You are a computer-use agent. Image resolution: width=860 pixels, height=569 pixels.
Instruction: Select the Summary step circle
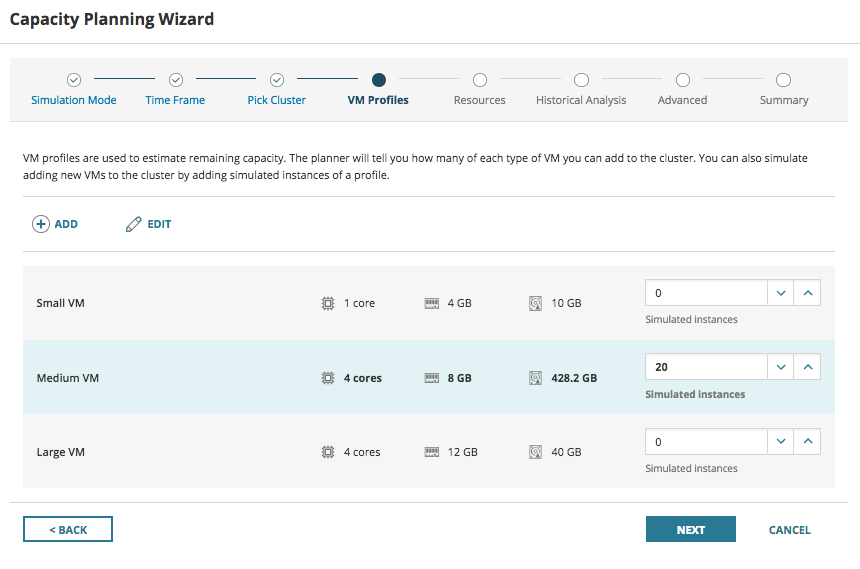point(784,80)
